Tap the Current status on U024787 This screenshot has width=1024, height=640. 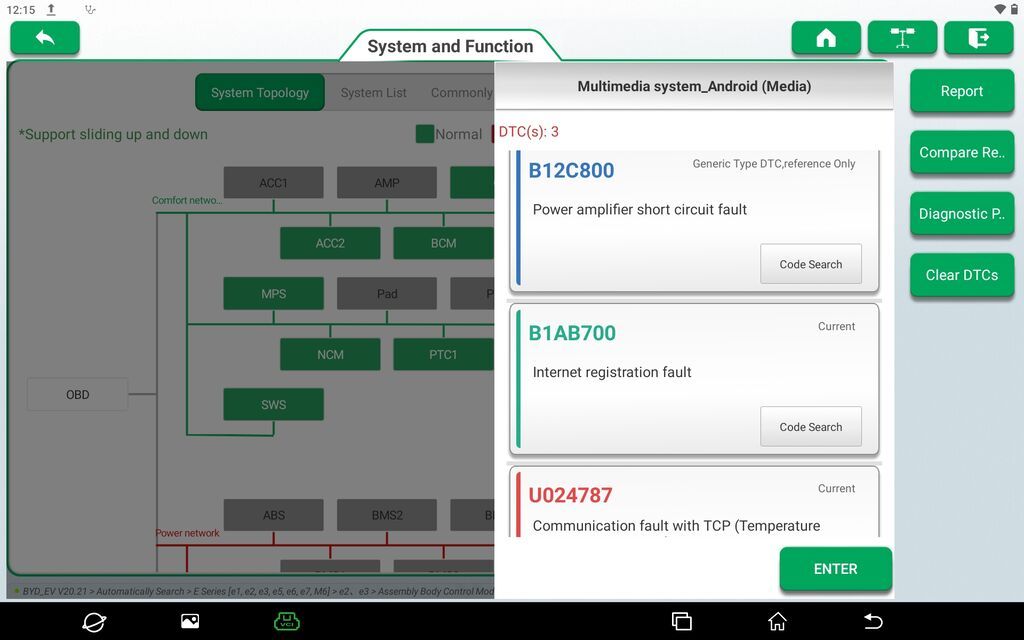836,488
